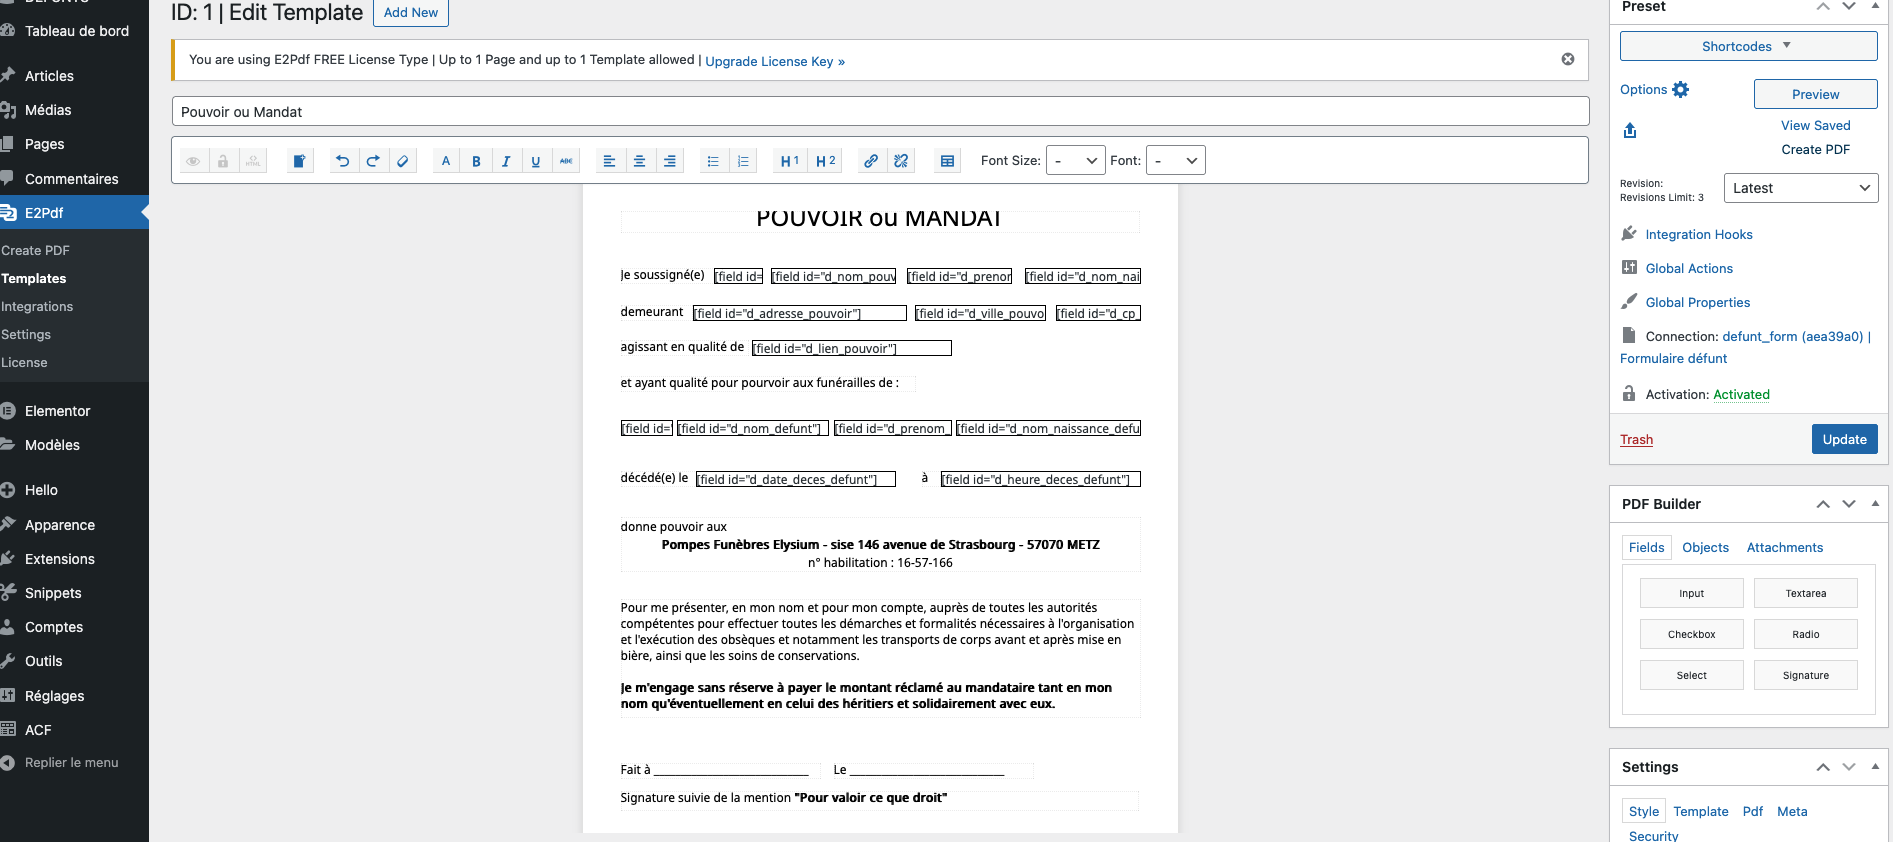Open the Upgrade License Key link
The height and width of the screenshot is (842, 1893).
tap(775, 62)
